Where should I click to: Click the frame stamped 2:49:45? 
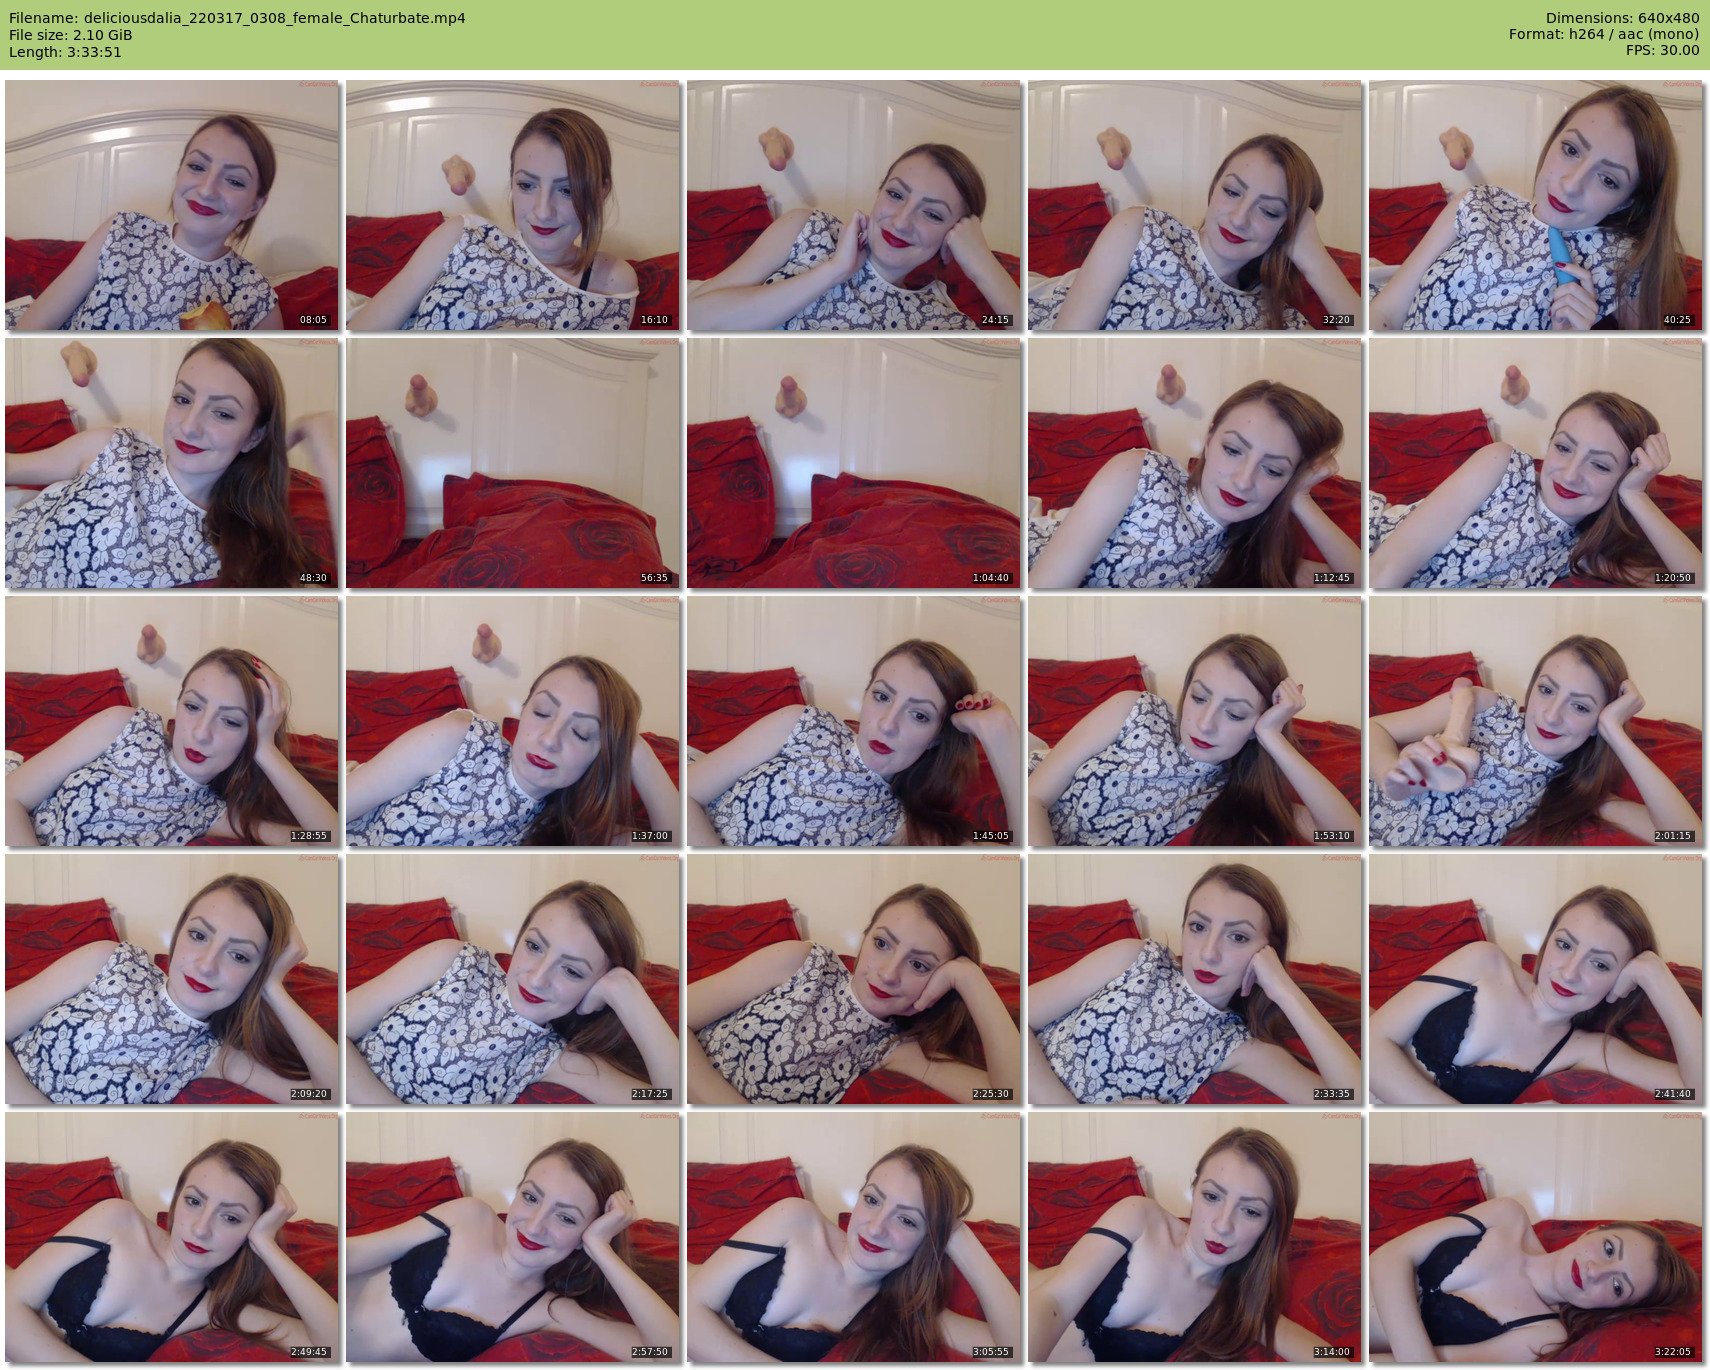(172, 1237)
